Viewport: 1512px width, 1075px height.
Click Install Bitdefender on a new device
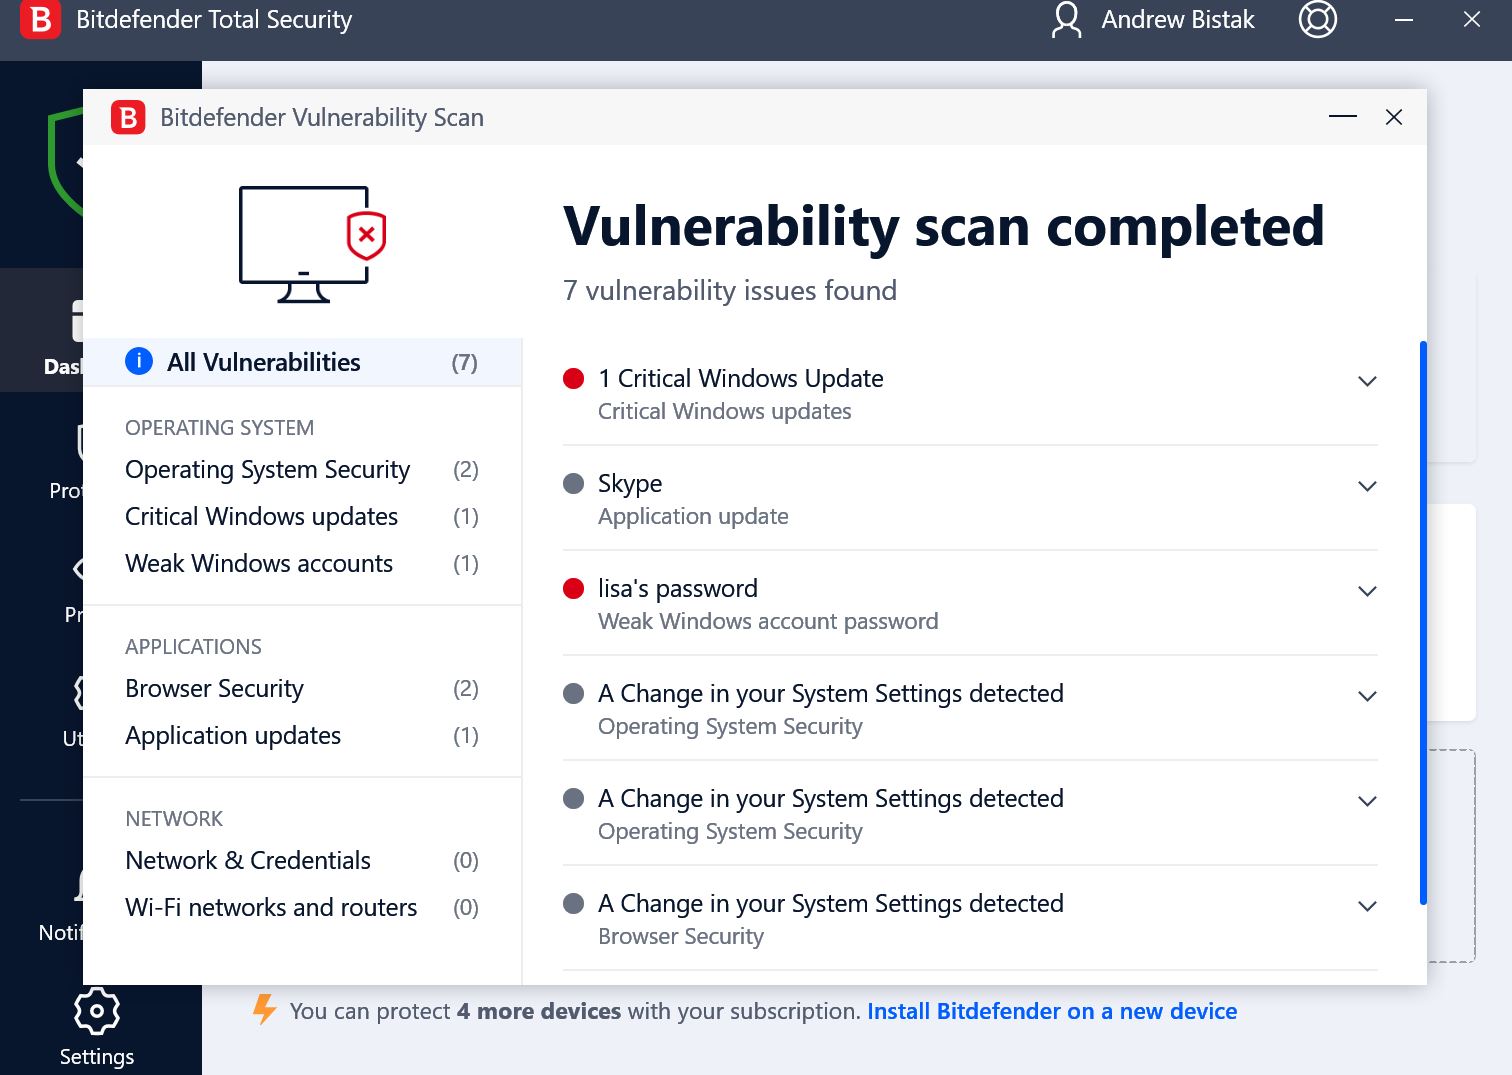1052,1011
